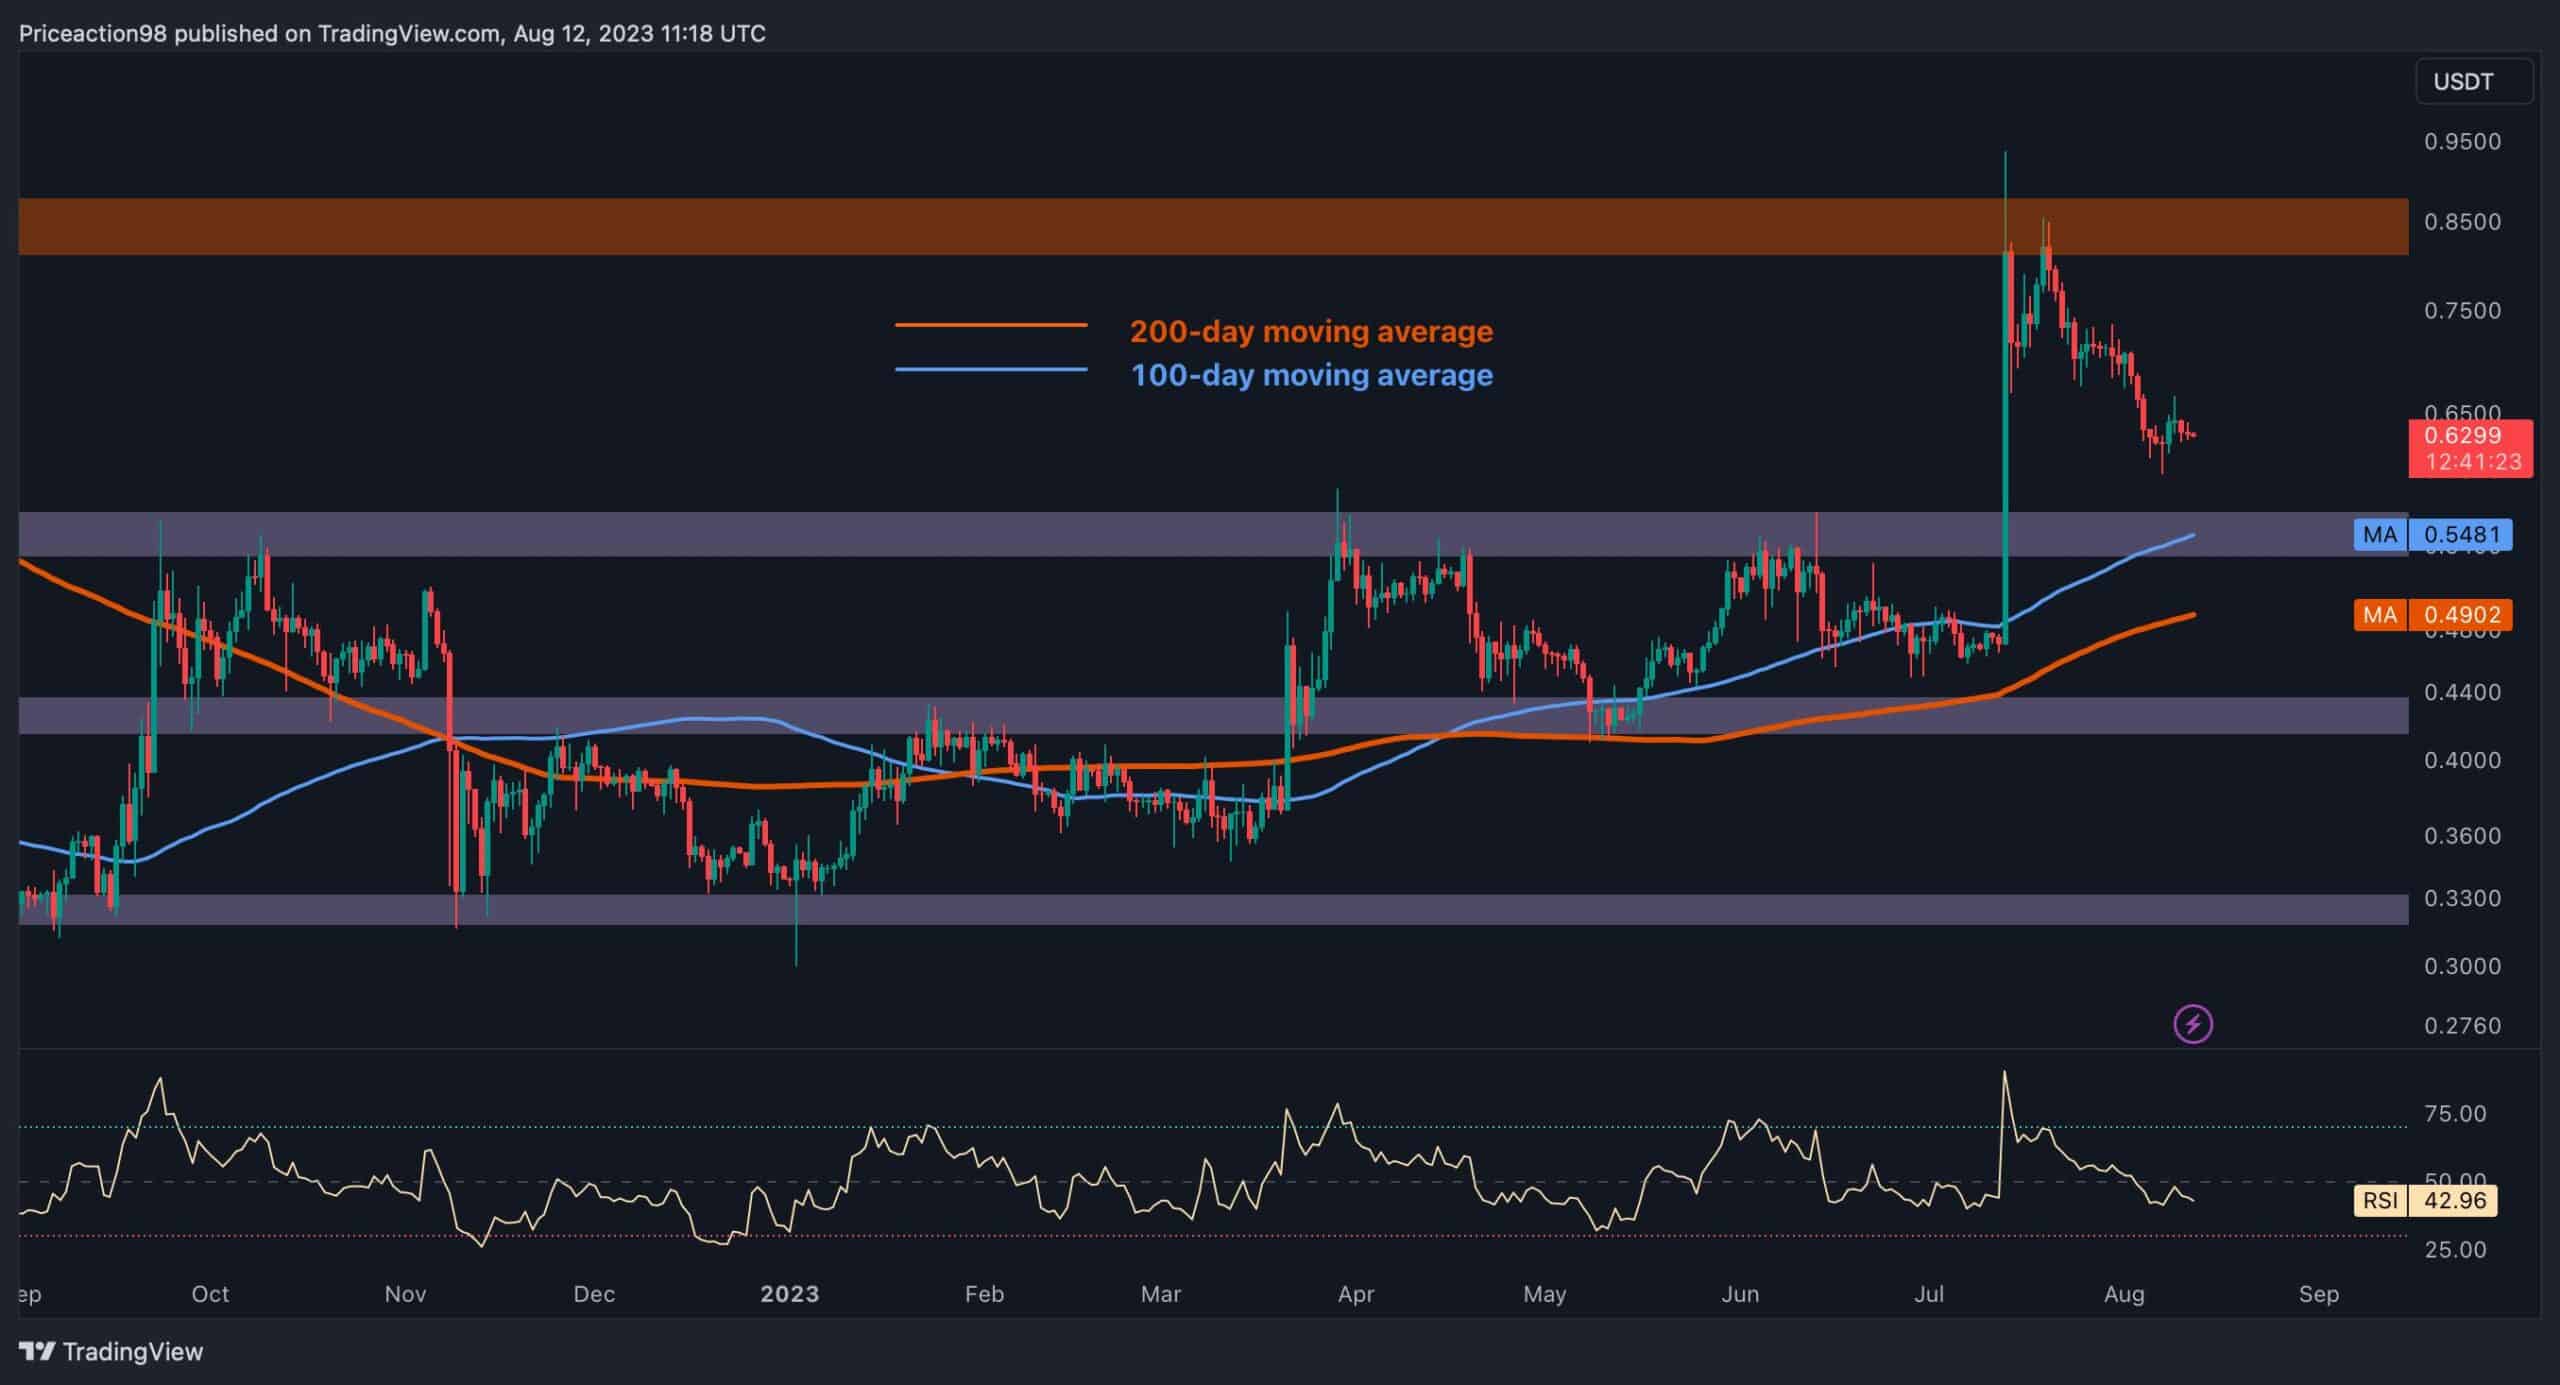Click the Mar label on time axis
2560x1385 pixels.
point(1160,1294)
